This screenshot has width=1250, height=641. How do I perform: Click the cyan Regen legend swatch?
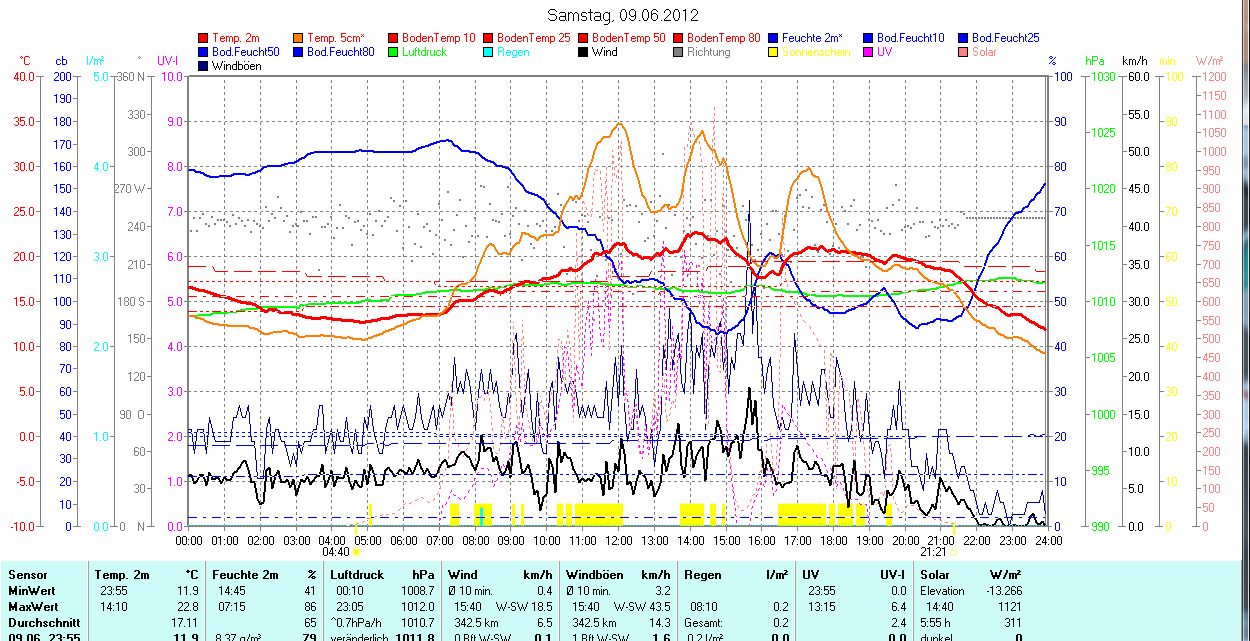pos(488,52)
